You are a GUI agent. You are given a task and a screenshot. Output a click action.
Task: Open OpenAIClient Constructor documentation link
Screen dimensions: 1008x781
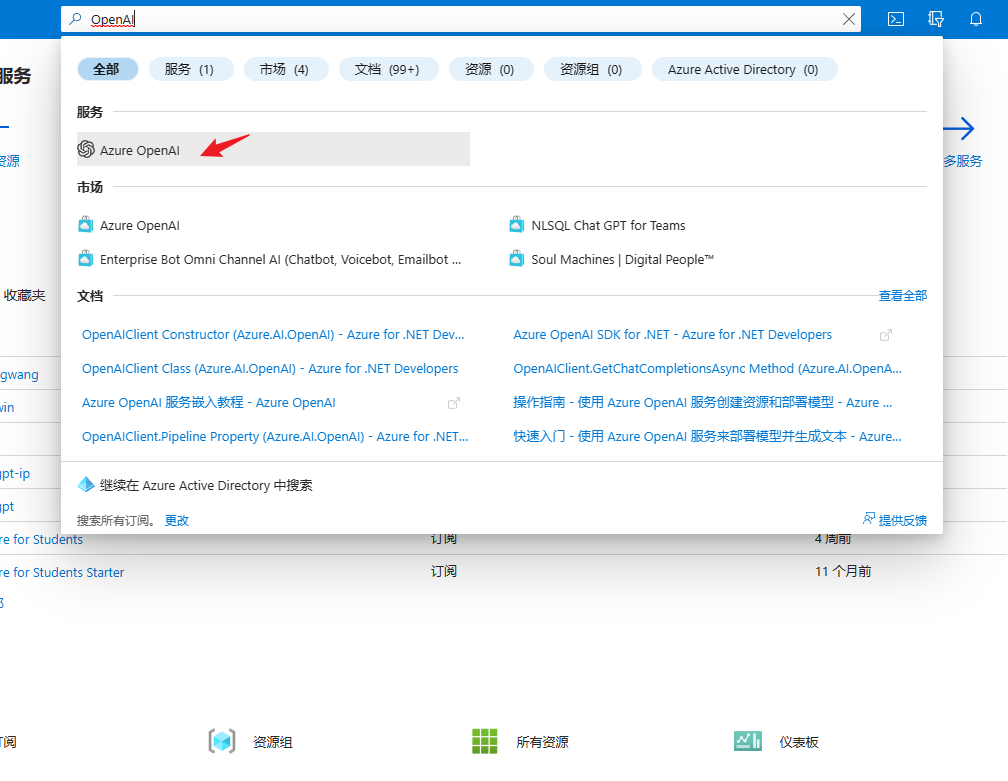[x=273, y=335]
